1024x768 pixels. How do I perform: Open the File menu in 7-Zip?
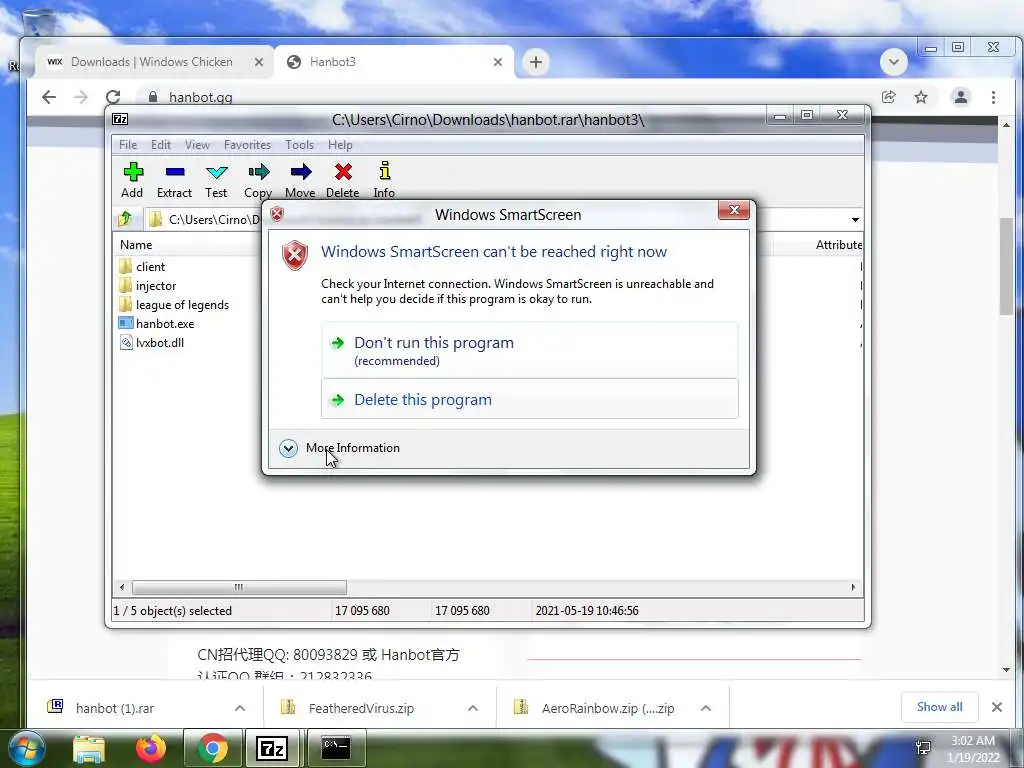128,145
